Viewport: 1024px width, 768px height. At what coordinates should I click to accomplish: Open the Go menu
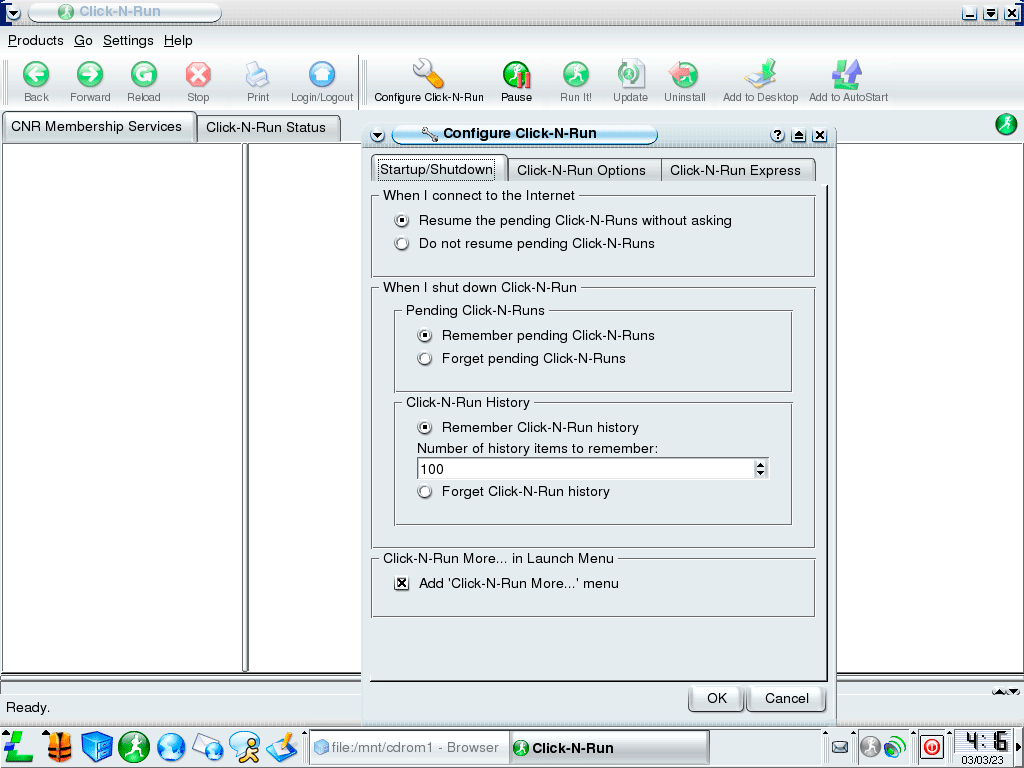tap(83, 40)
